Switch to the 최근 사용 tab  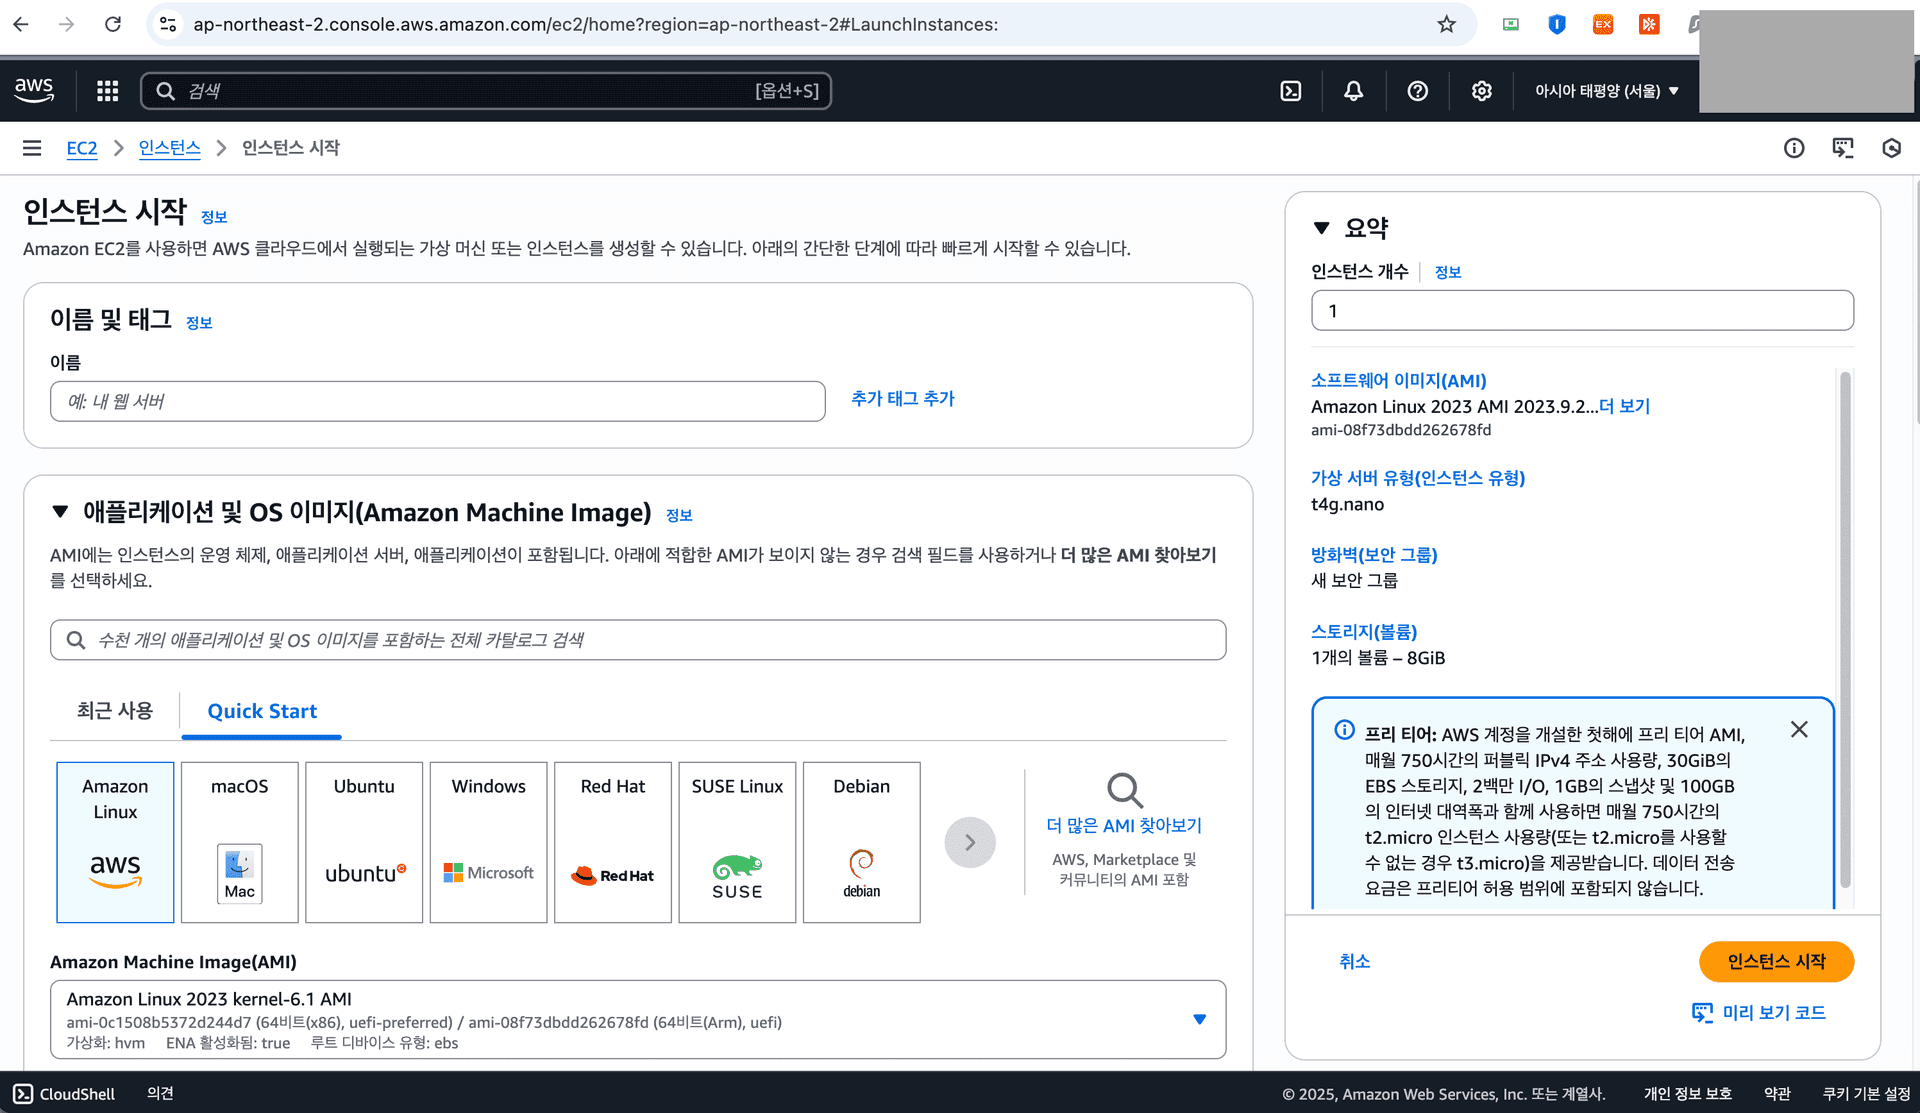(x=114, y=710)
